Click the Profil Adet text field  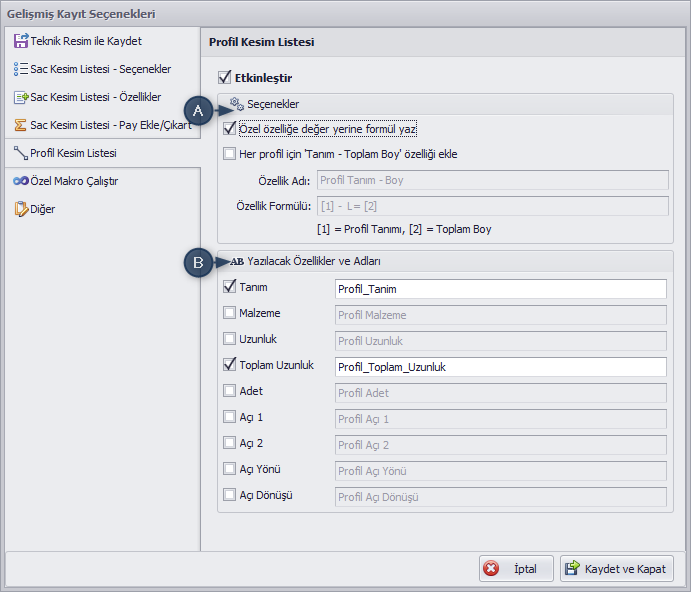tap(501, 393)
